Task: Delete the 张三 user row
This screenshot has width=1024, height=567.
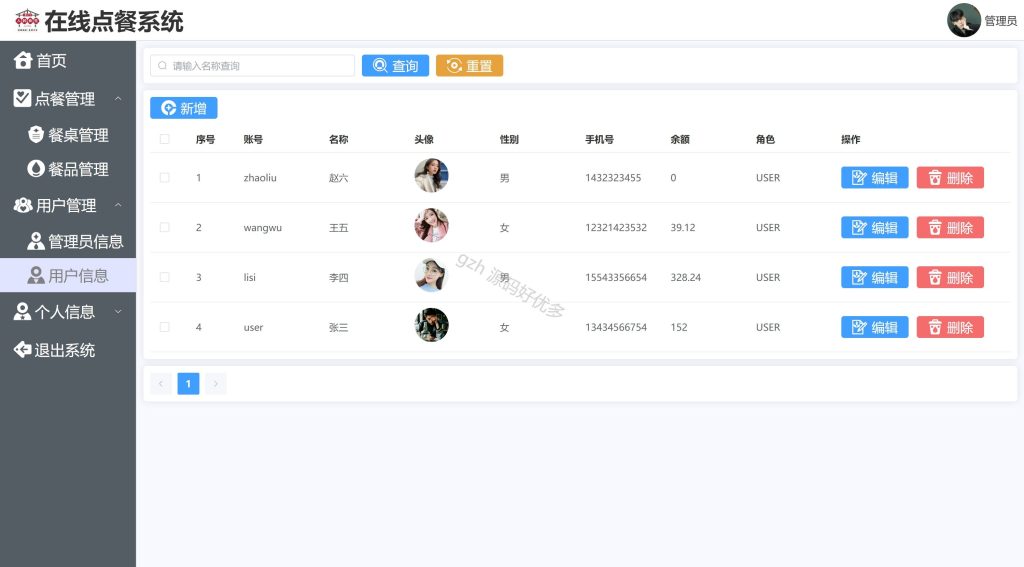Action: pos(950,327)
